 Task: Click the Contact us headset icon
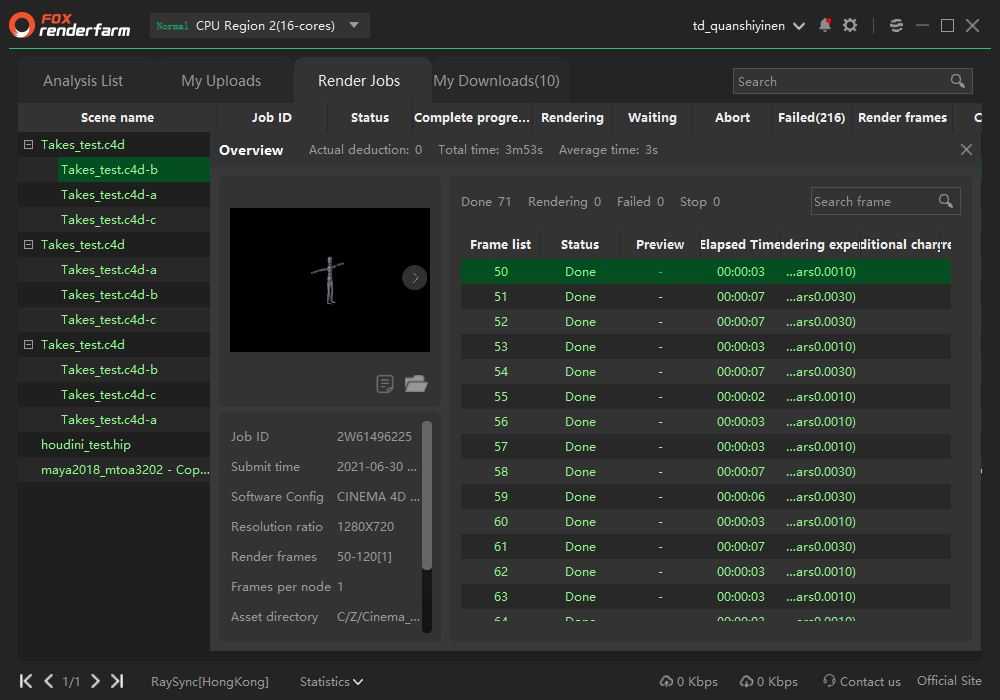pos(829,681)
